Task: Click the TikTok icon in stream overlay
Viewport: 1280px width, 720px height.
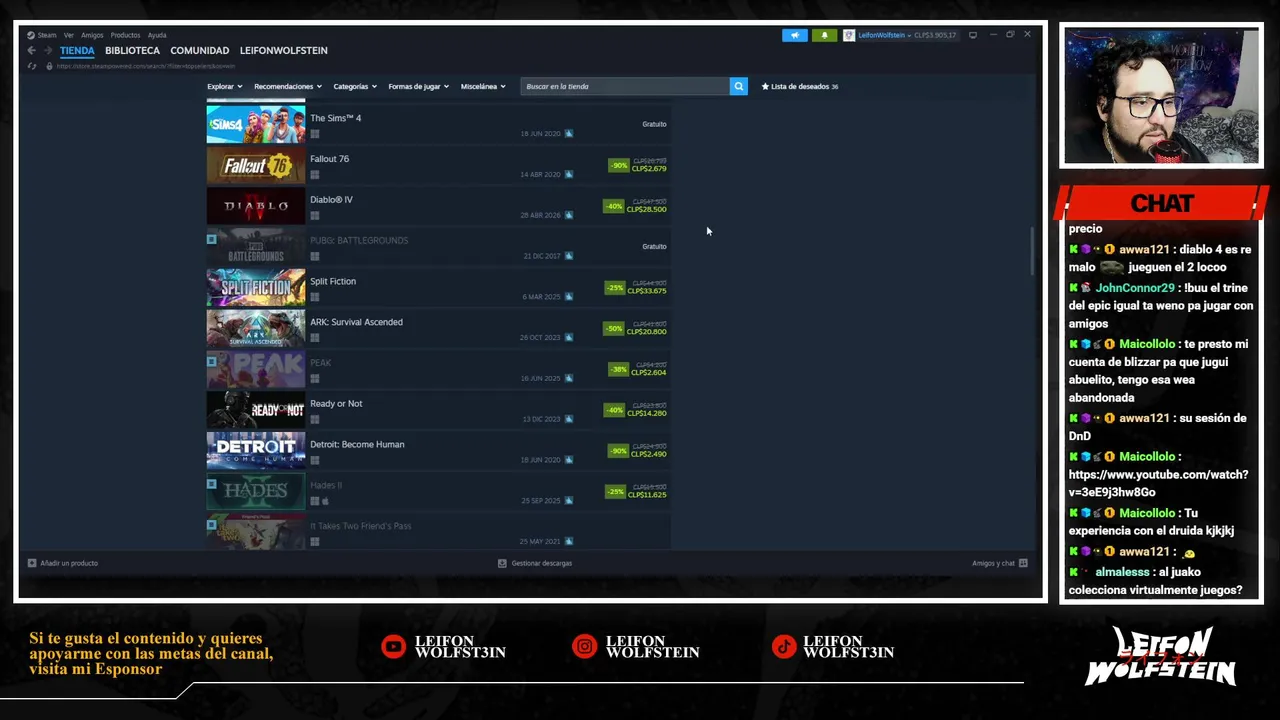Action: coord(784,647)
